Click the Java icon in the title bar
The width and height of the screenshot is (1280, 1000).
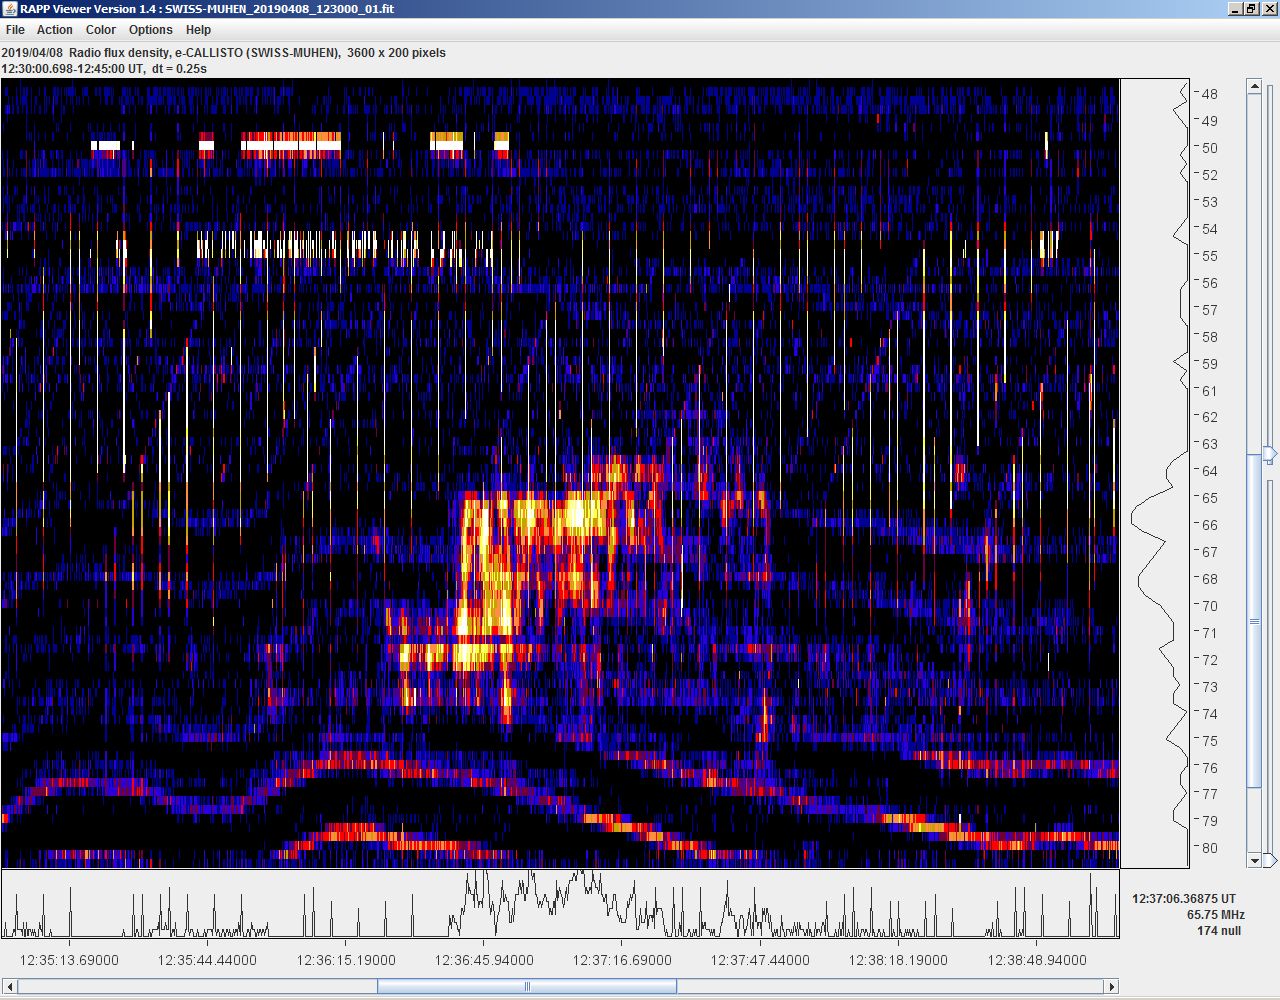click(x=10, y=9)
